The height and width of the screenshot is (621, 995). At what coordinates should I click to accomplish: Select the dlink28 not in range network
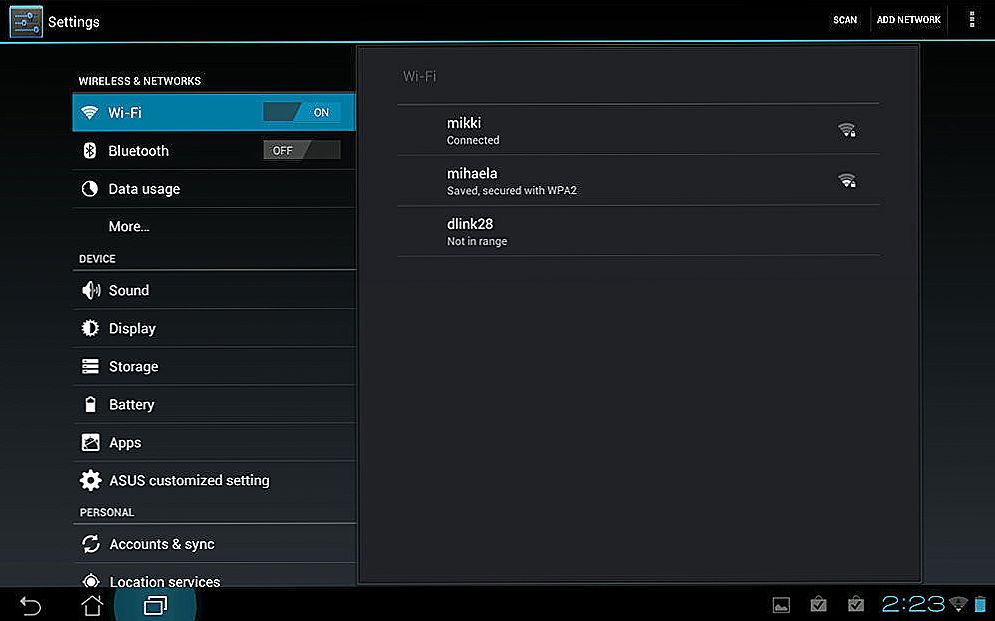[638, 231]
